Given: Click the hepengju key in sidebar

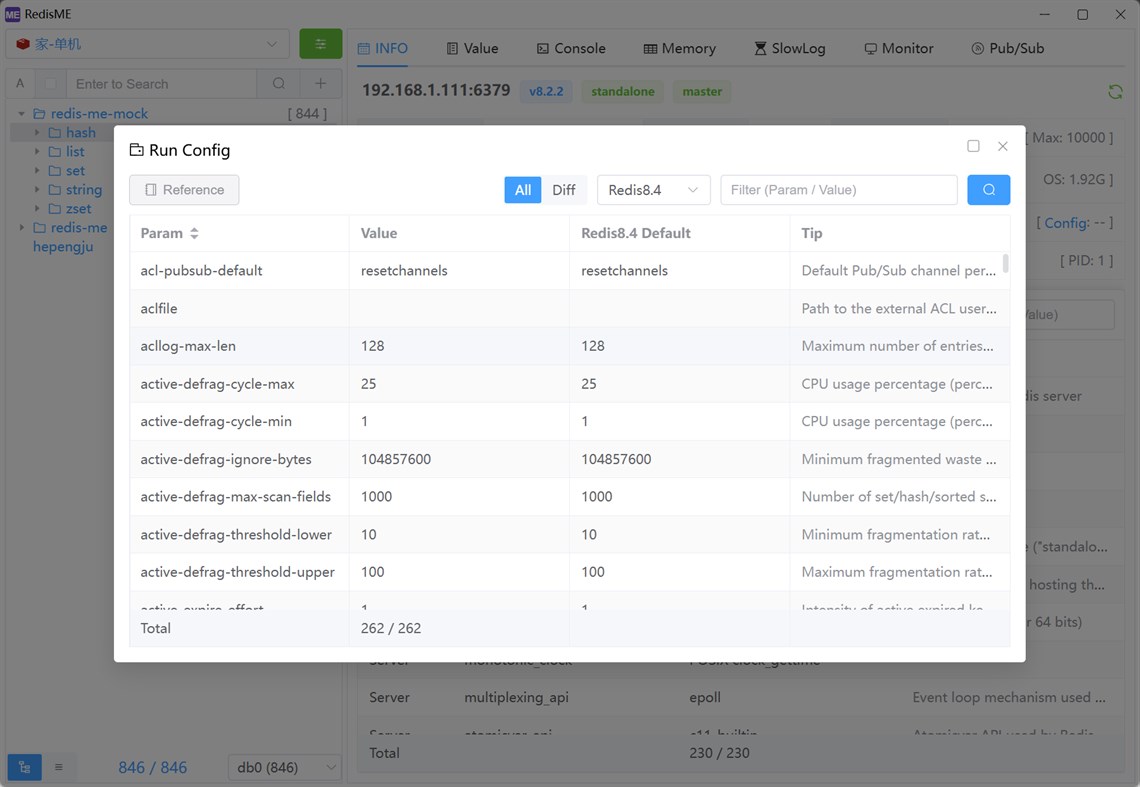Looking at the screenshot, I should tap(63, 247).
